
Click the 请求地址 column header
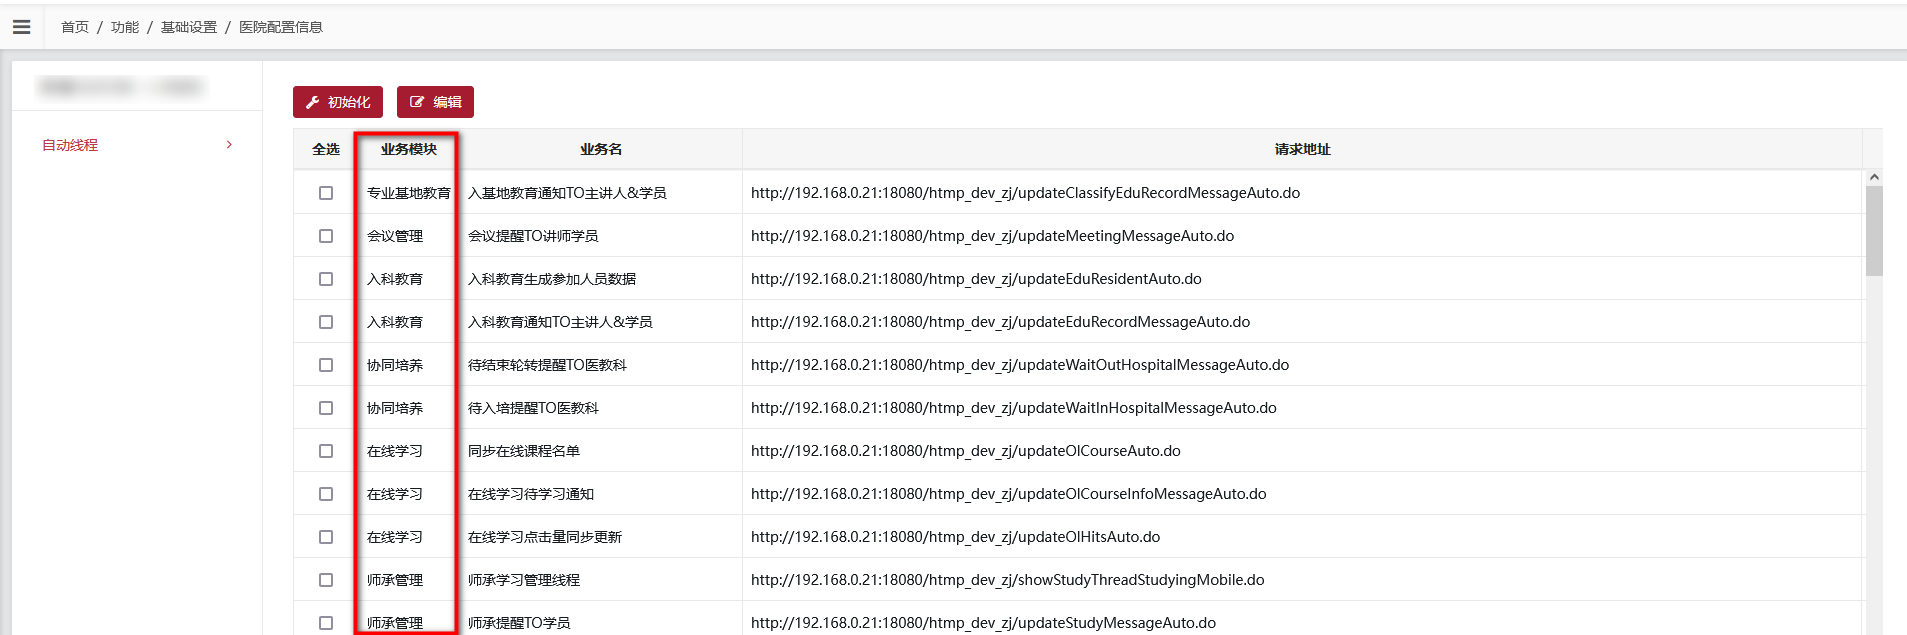pyautogui.click(x=1302, y=149)
